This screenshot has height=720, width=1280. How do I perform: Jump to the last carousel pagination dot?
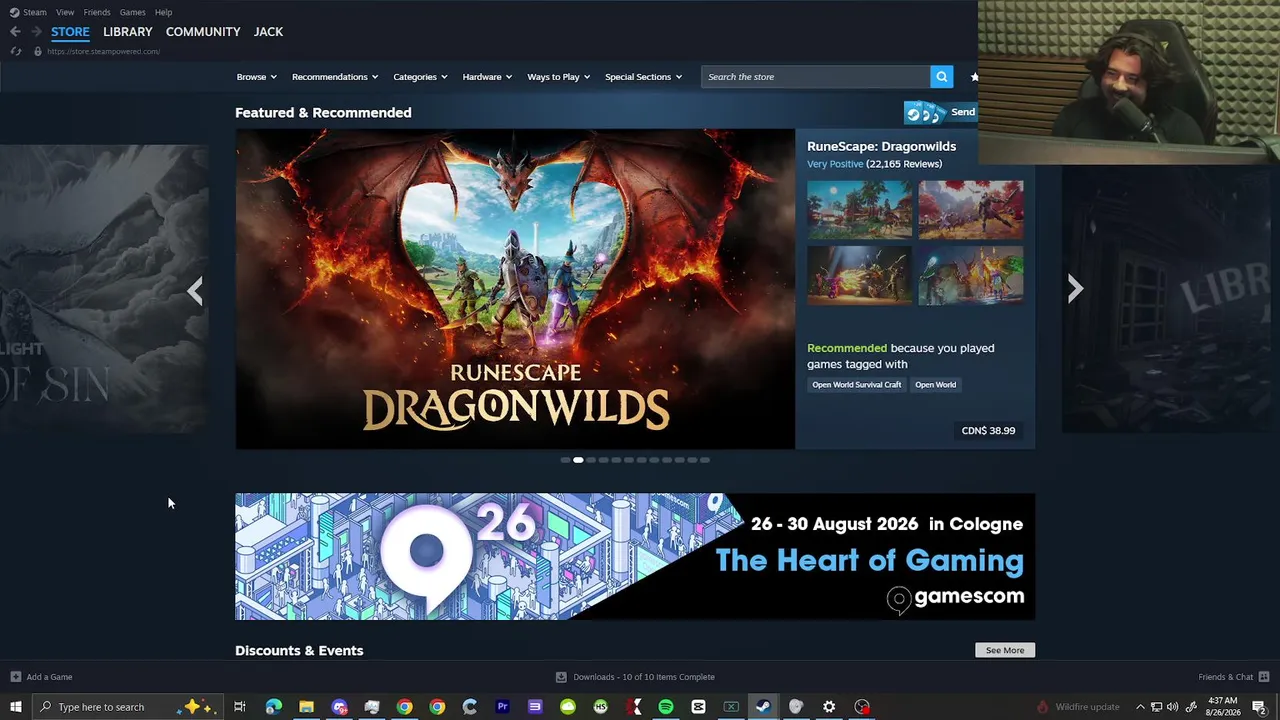(x=705, y=460)
